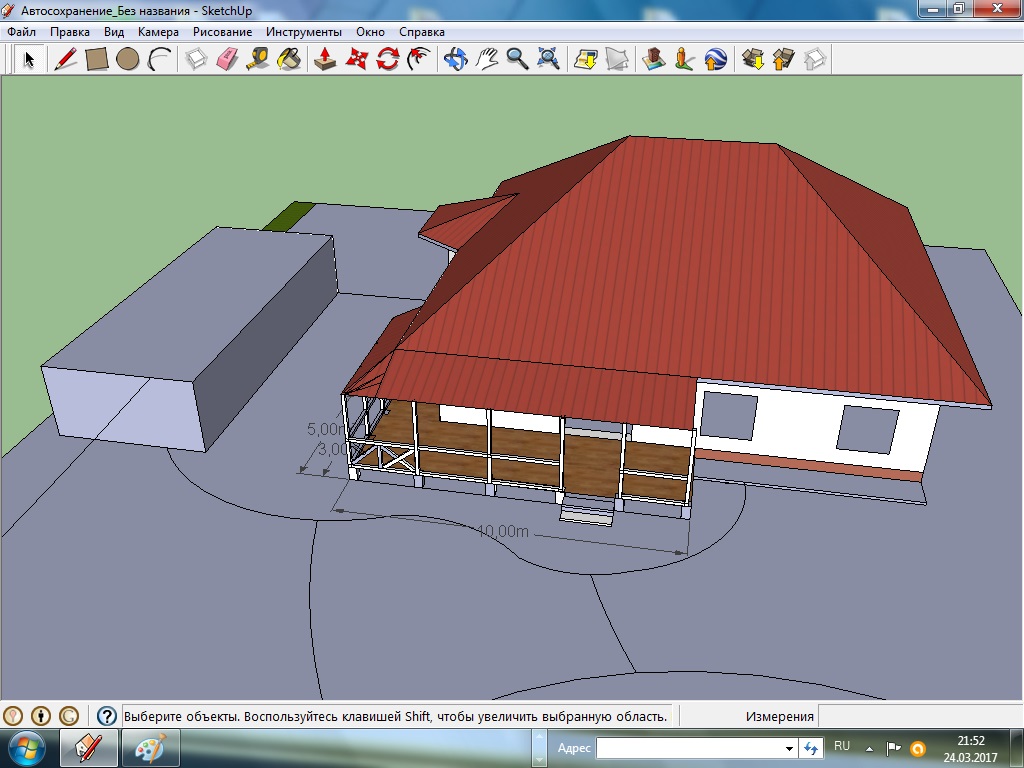The width and height of the screenshot is (1024, 768).
Task: Select the Rectangle drawing tool
Action: tap(97, 59)
